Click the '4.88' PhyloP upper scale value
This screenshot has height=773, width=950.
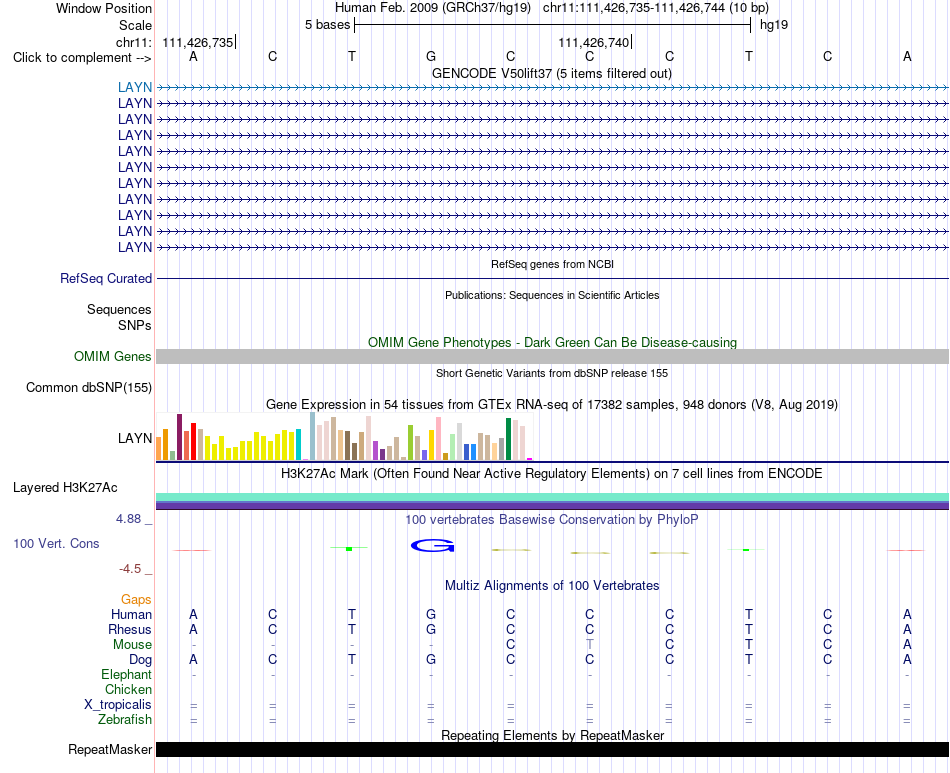point(128,519)
